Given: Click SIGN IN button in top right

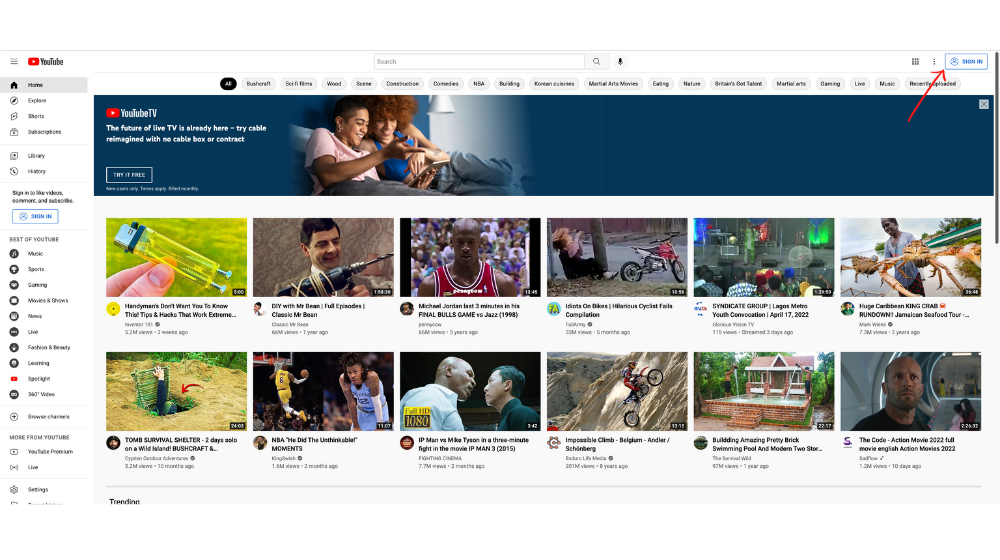Looking at the screenshot, I should click(x=966, y=62).
